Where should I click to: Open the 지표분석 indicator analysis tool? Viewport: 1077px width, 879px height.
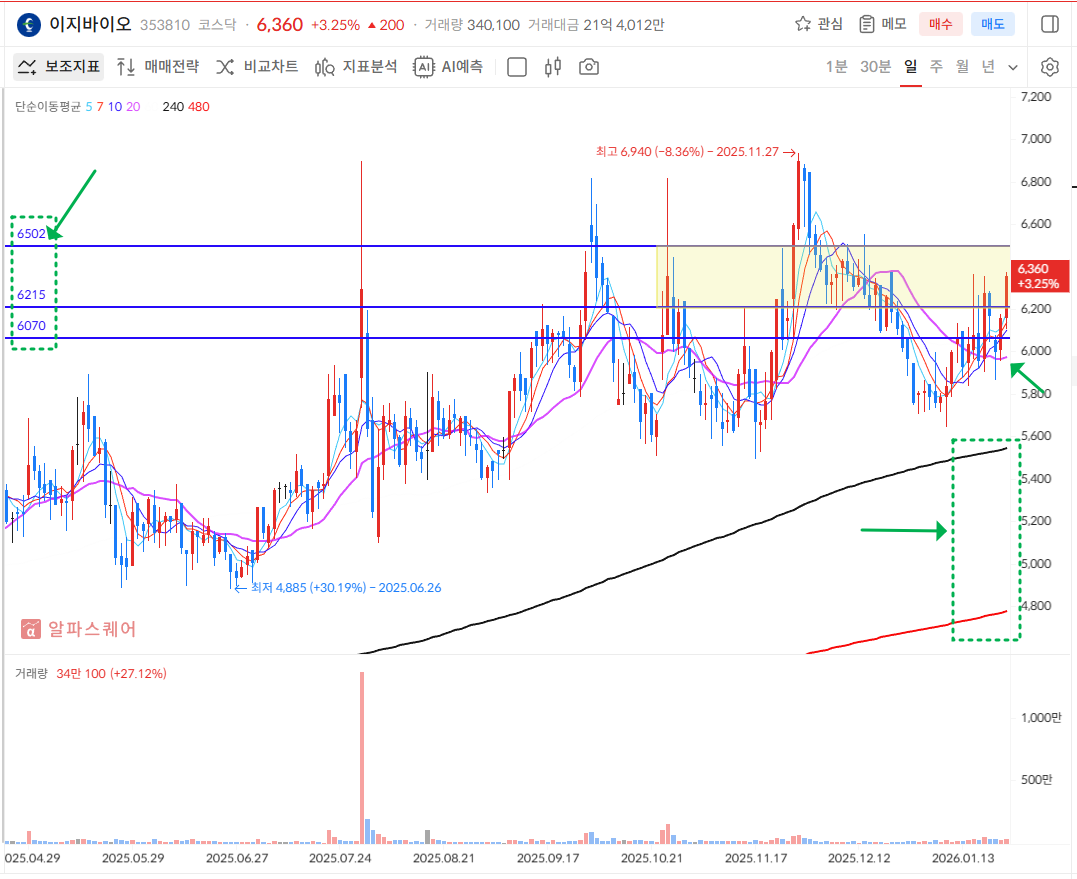click(356, 67)
